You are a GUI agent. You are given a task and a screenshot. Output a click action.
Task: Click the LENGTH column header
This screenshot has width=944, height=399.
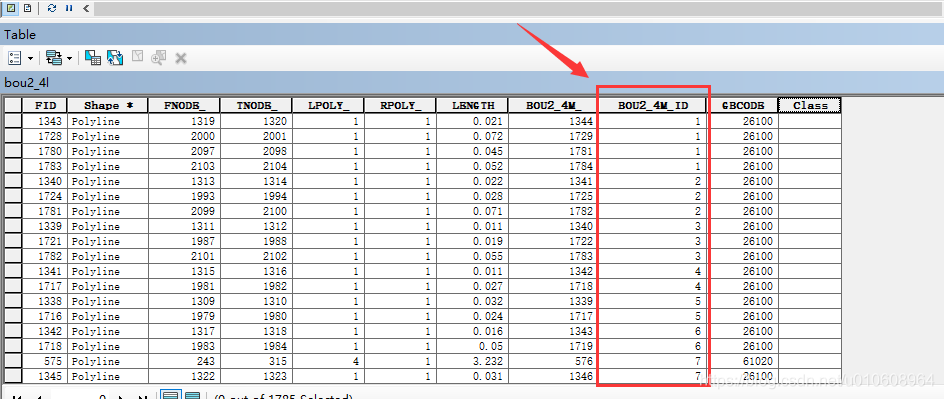click(x=472, y=105)
